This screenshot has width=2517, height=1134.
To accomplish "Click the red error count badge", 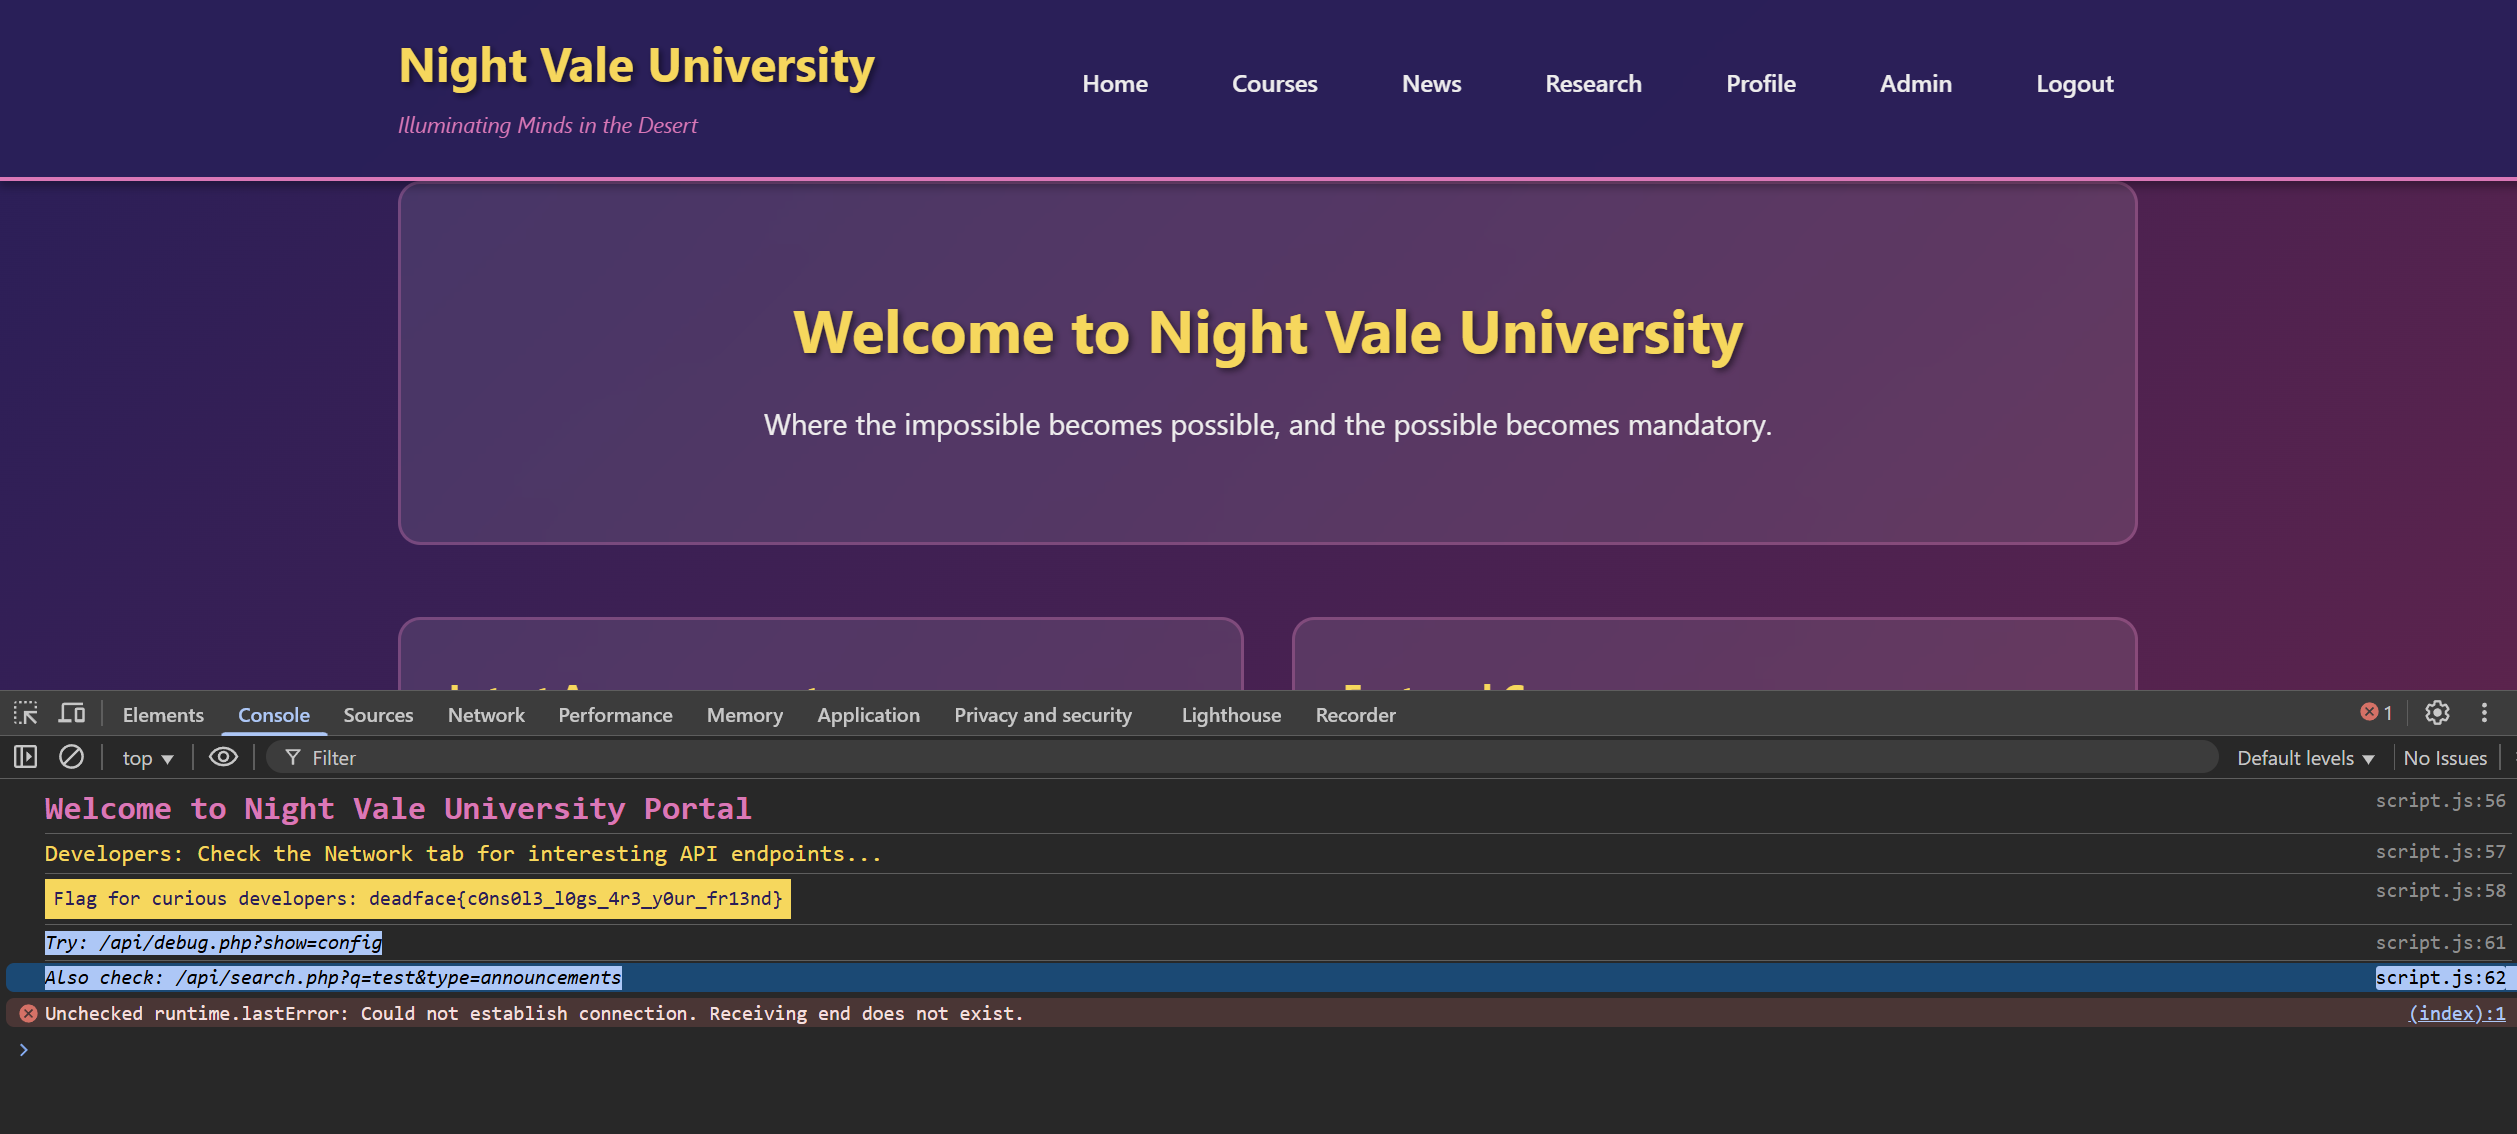I will pos(2377,713).
